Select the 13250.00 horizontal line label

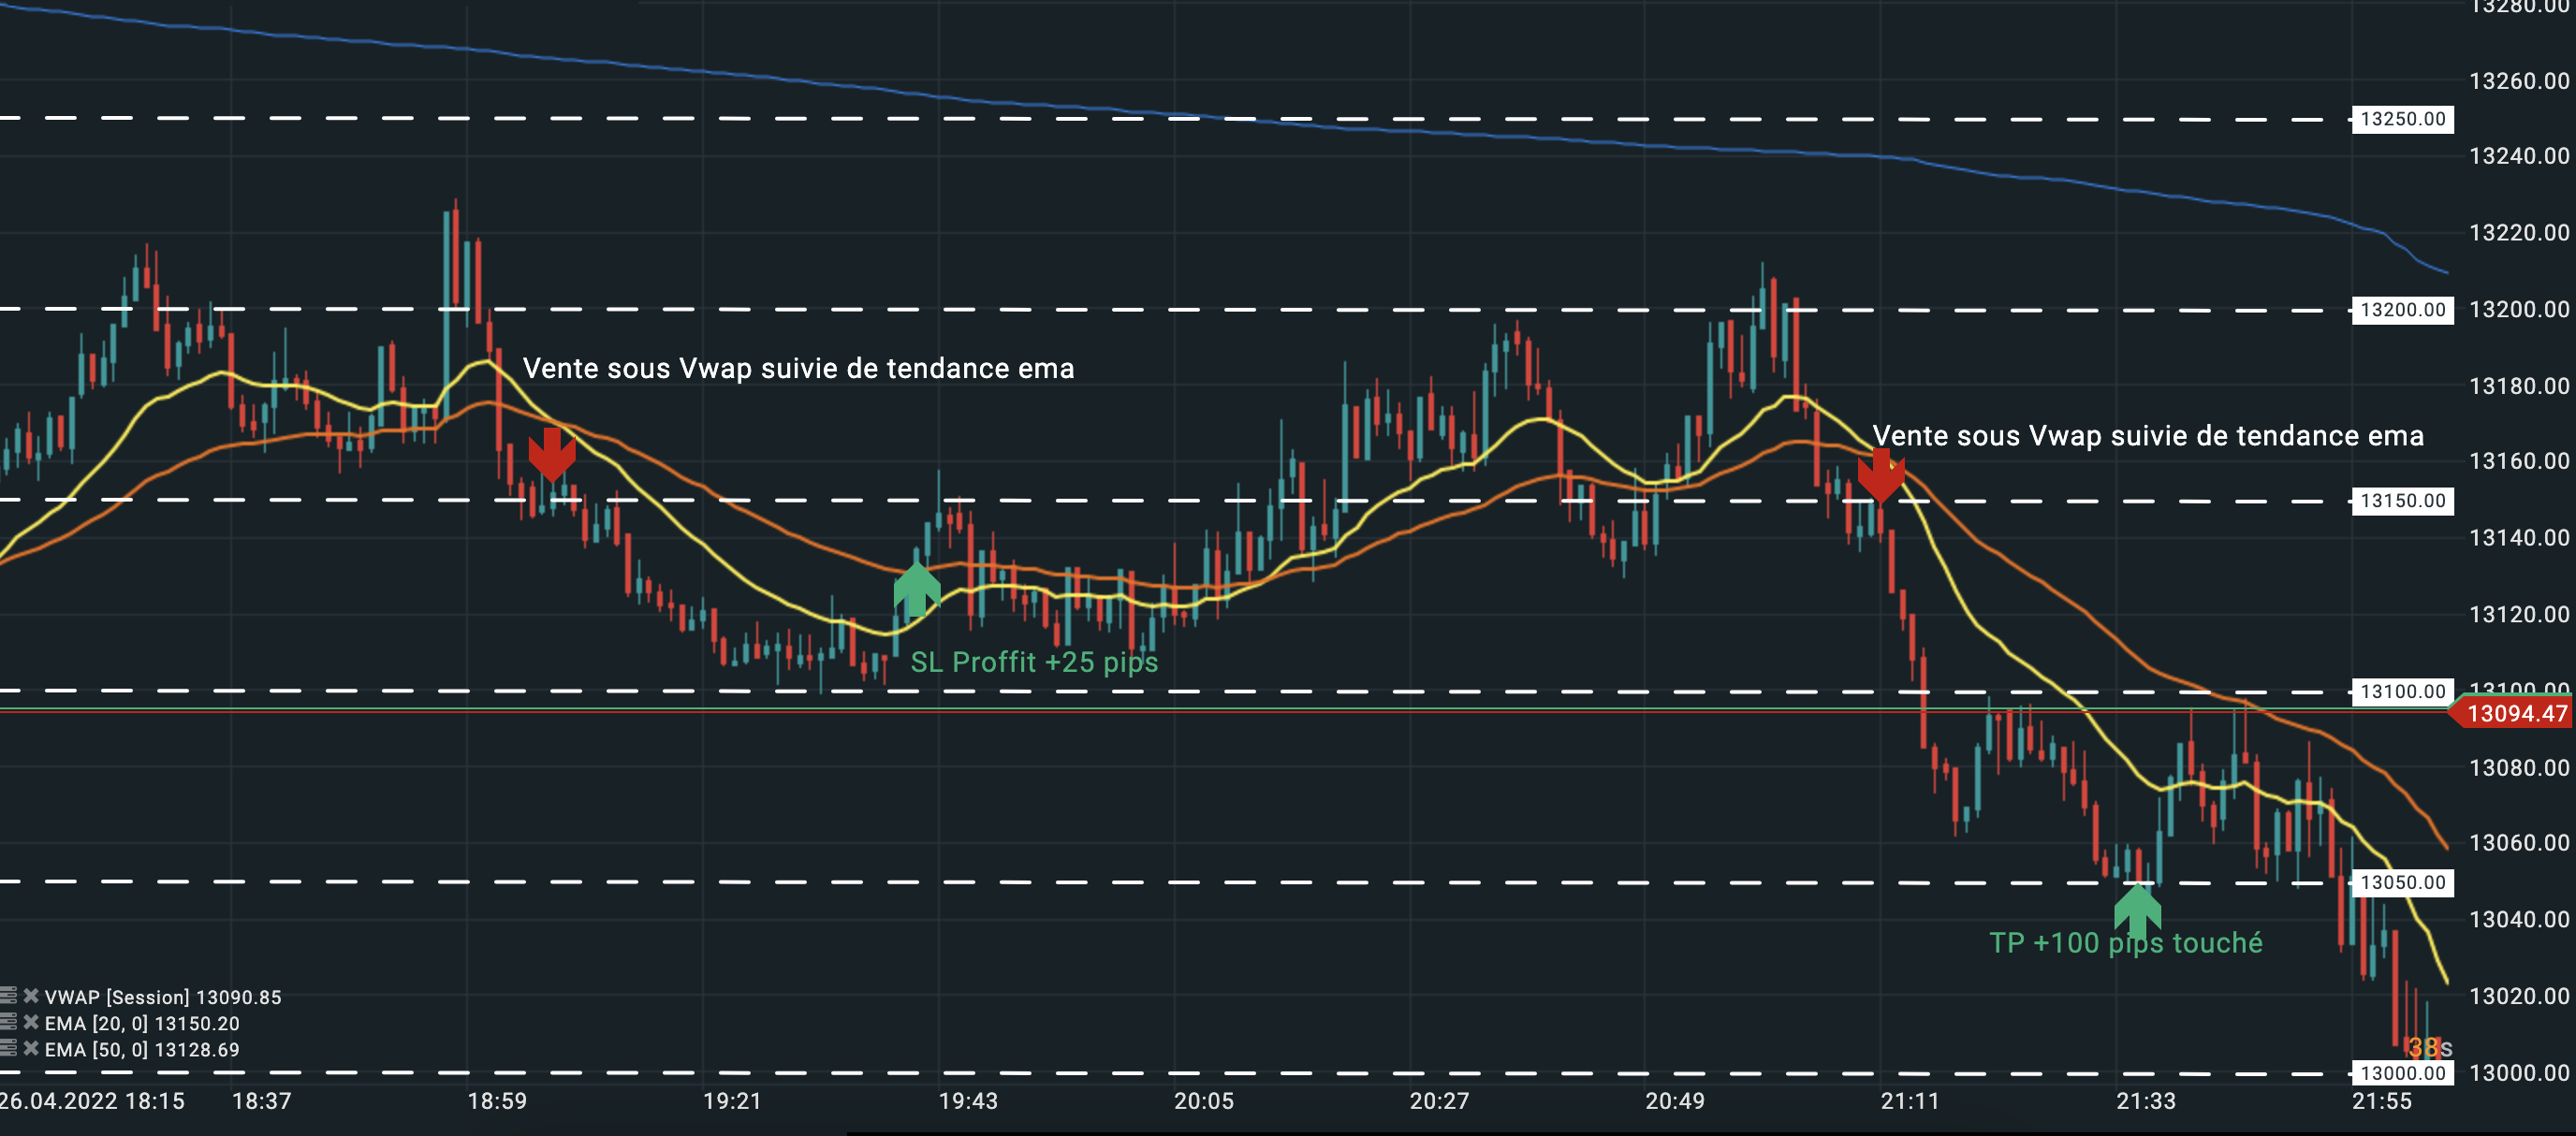[2402, 119]
